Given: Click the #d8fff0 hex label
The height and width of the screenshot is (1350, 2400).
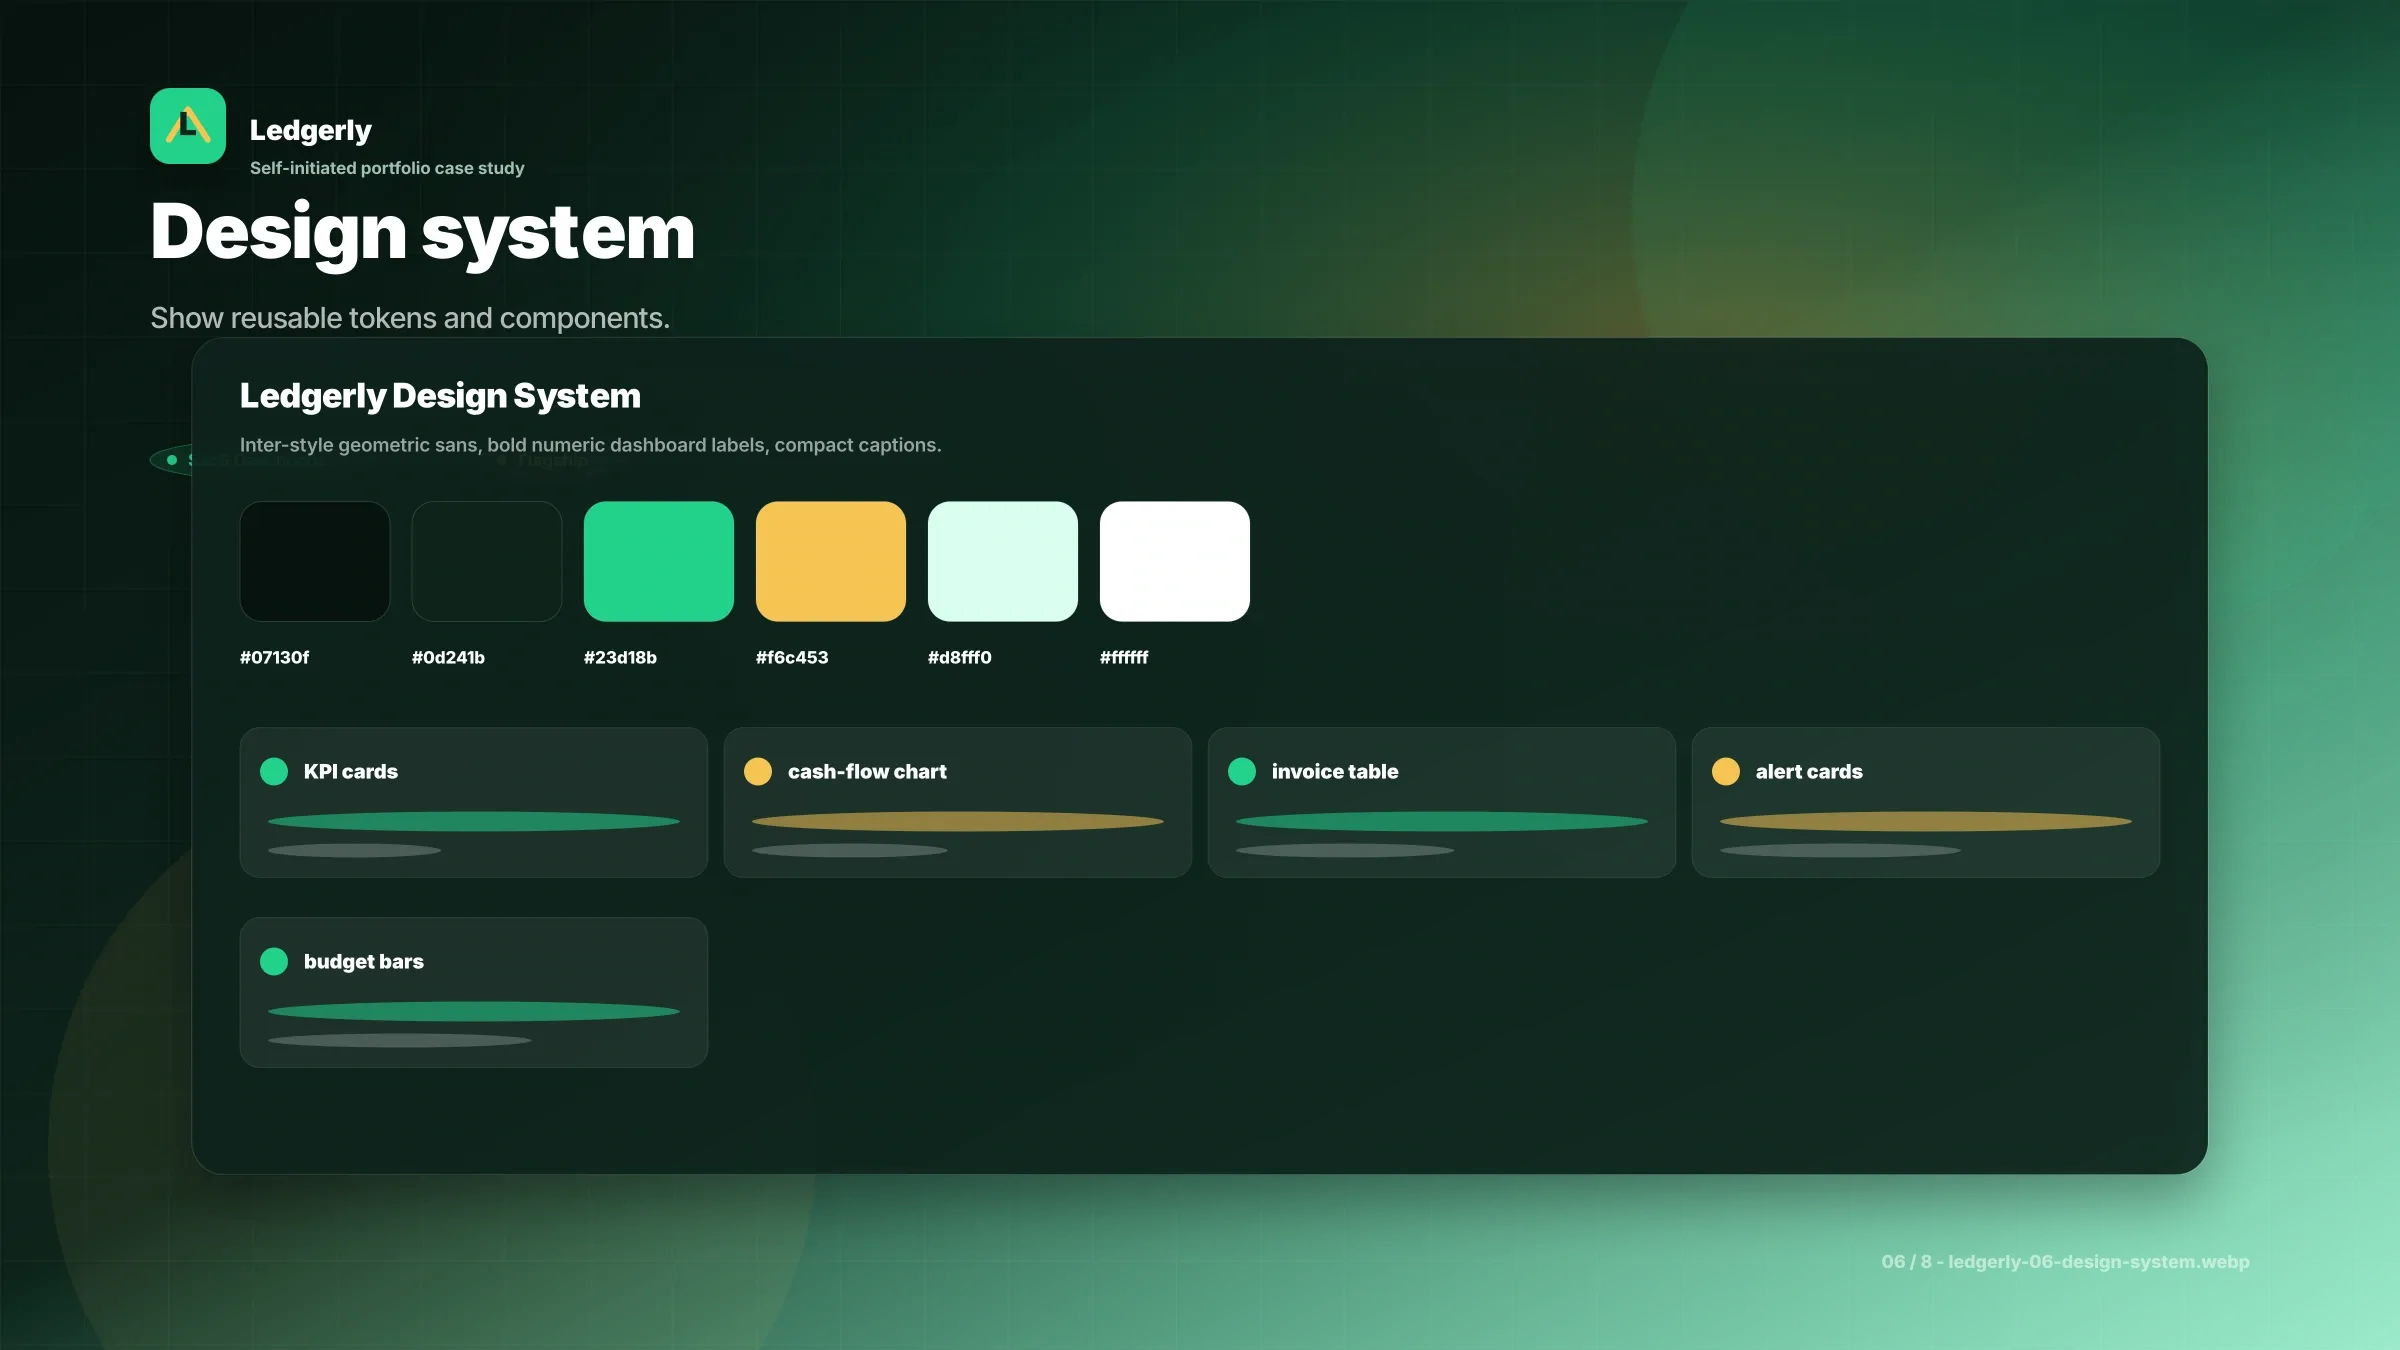Looking at the screenshot, I should [x=960, y=657].
